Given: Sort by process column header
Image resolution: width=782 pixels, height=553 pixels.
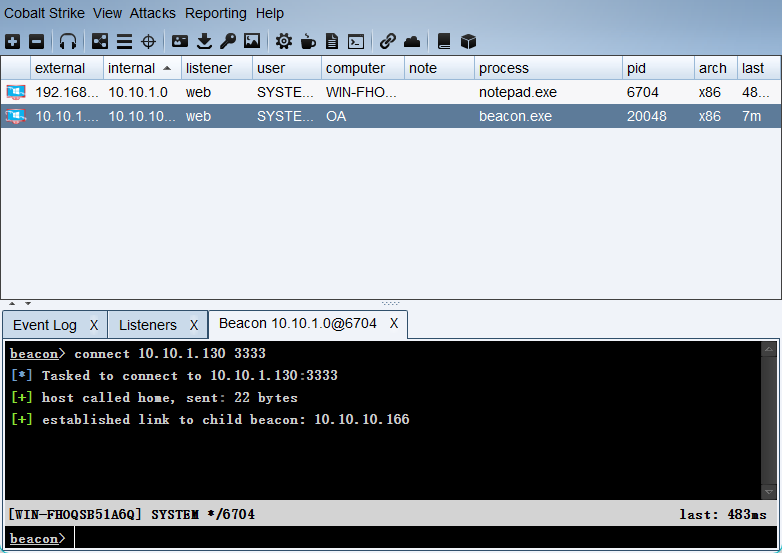Looking at the screenshot, I should (x=548, y=68).
